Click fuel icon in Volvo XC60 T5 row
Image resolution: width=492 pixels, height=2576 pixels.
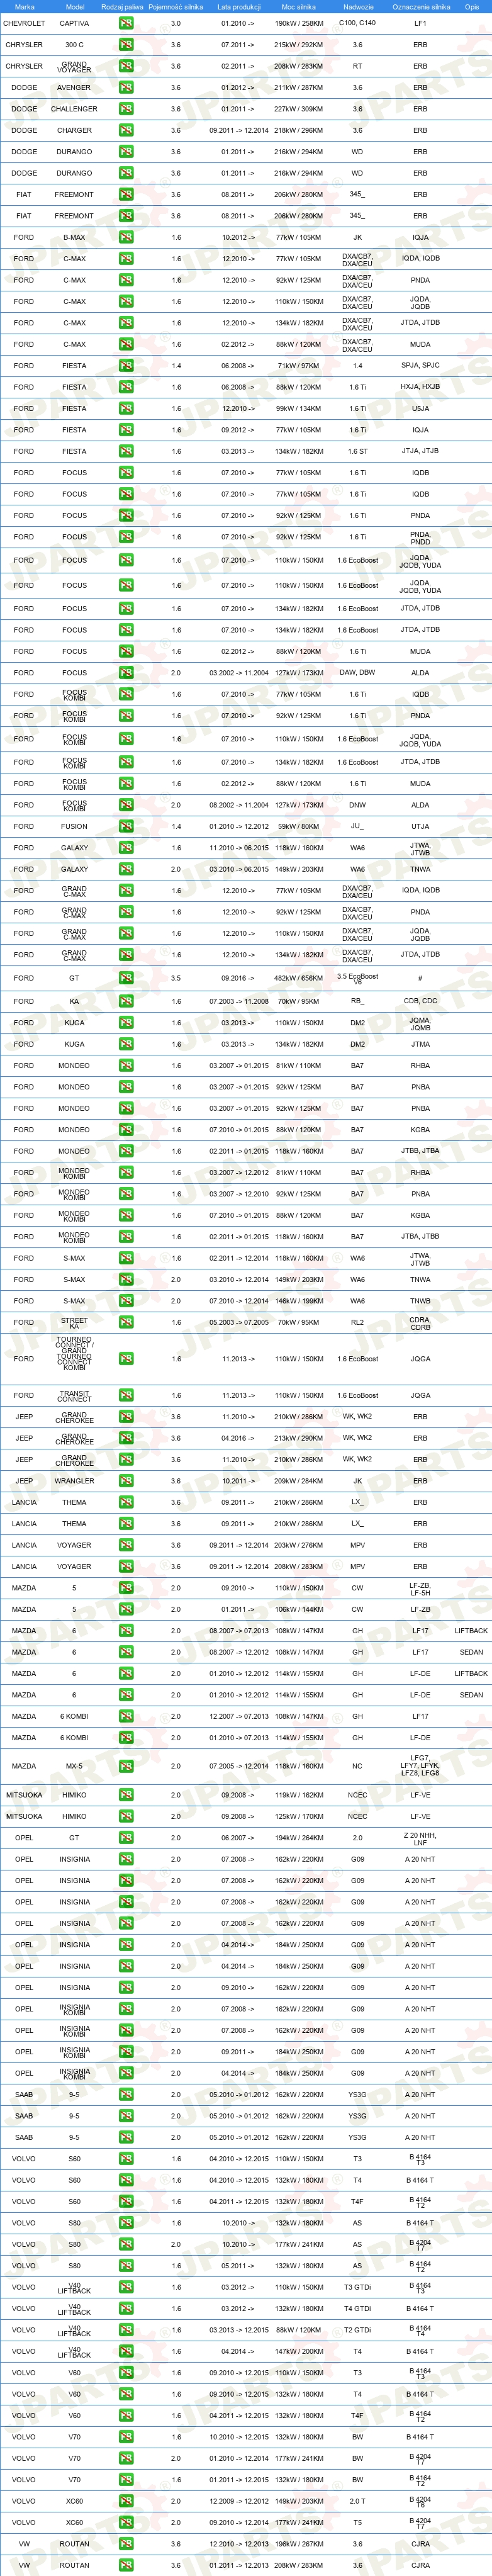[126, 2523]
